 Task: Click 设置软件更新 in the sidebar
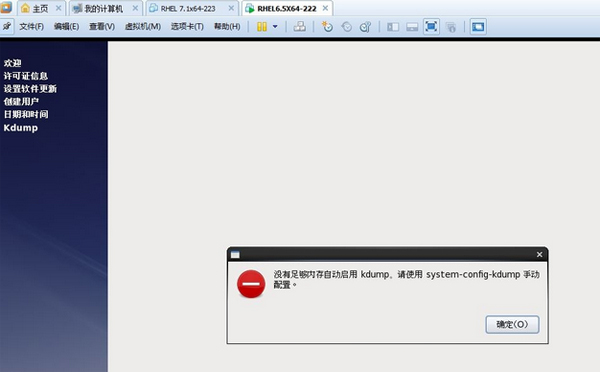click(30, 89)
